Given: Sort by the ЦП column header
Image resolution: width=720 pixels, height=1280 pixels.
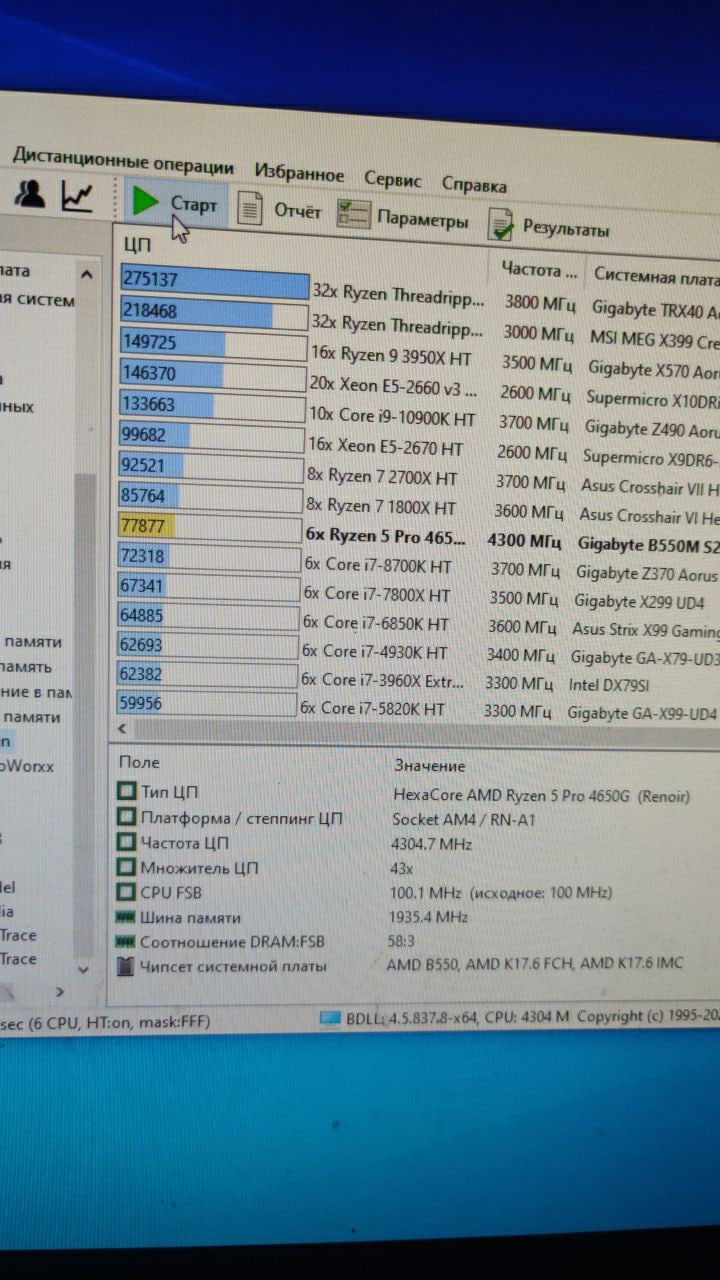Looking at the screenshot, I should point(138,244).
